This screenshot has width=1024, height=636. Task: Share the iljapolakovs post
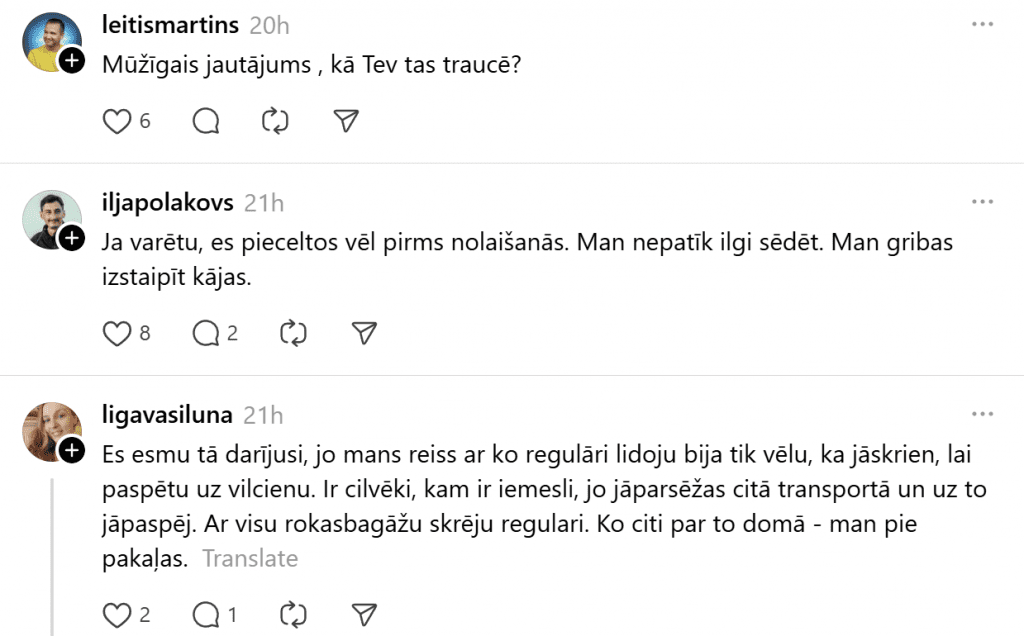[x=364, y=333]
